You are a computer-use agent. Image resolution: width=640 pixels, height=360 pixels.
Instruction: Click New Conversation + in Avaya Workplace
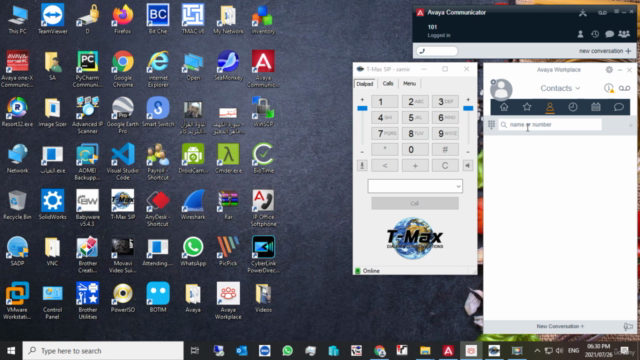[x=560, y=327]
